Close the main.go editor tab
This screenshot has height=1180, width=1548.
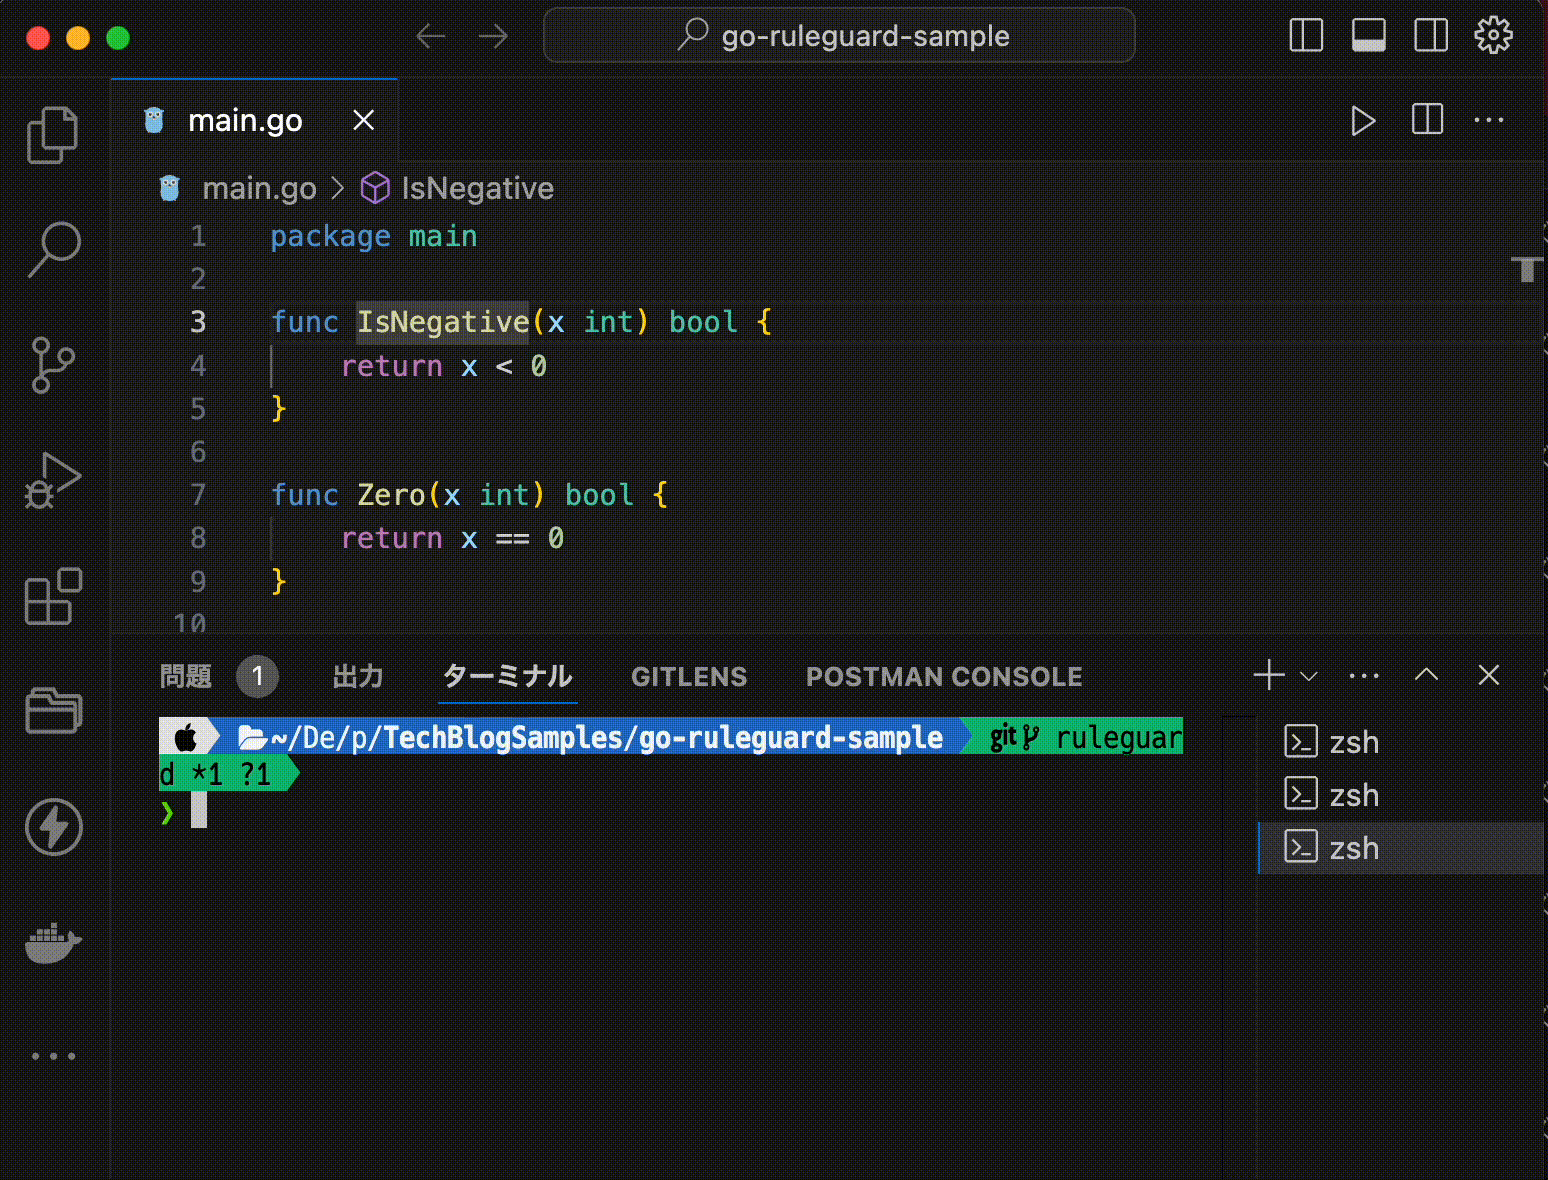tap(364, 120)
